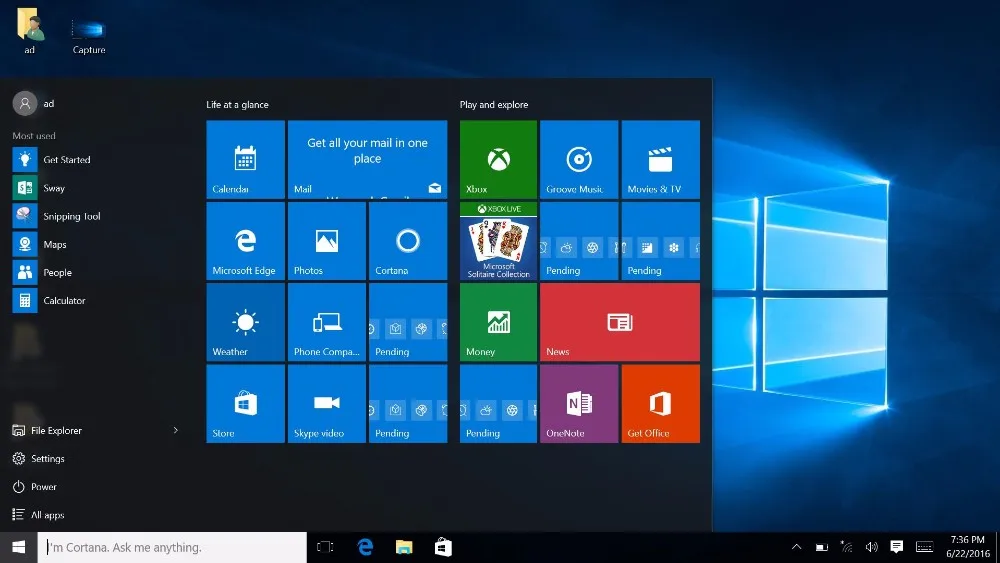Launch Snipping Tool from Most used
The width and height of the screenshot is (1000, 563).
pos(96,216)
